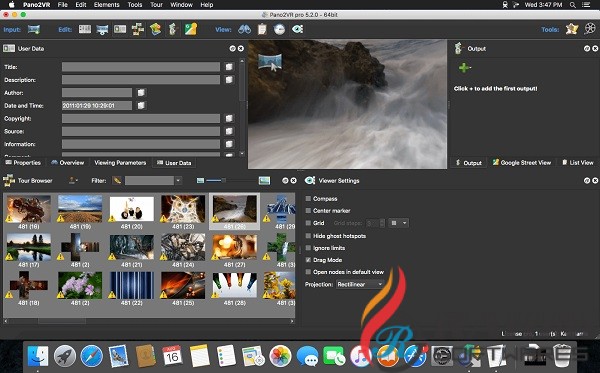
Task: Switch to the Properties tab
Action: pos(23,163)
